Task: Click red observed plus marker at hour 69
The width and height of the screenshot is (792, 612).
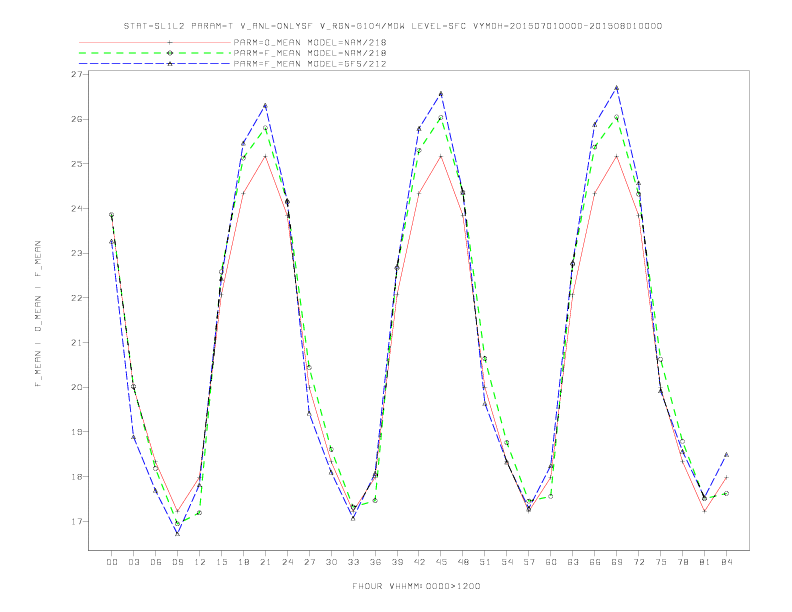Action: [x=617, y=156]
